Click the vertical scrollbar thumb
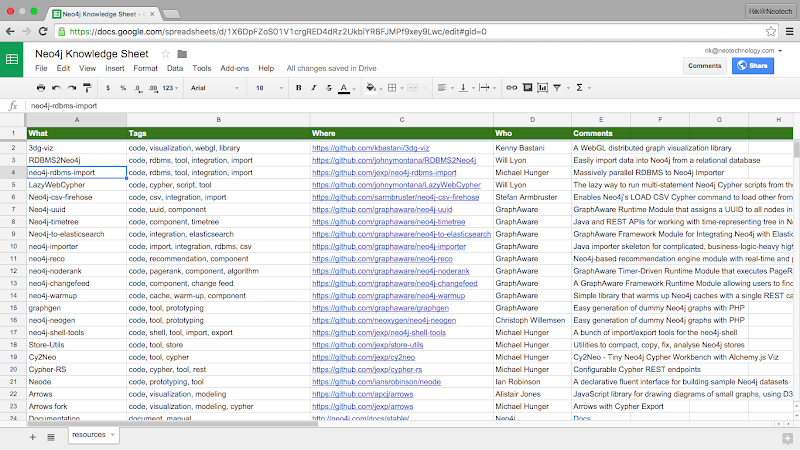 click(x=796, y=150)
